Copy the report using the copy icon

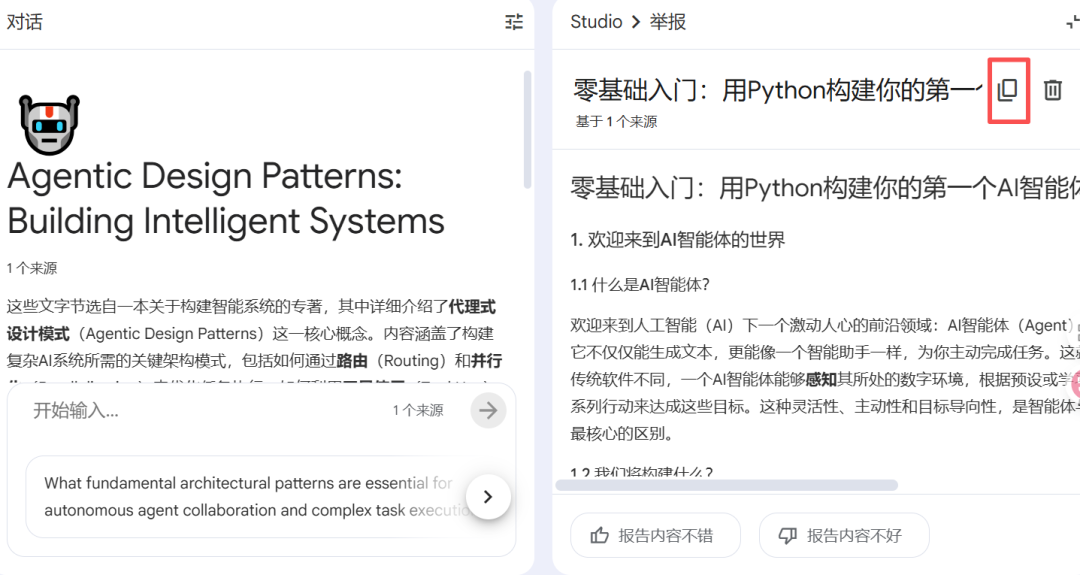pyautogui.click(x=1008, y=90)
